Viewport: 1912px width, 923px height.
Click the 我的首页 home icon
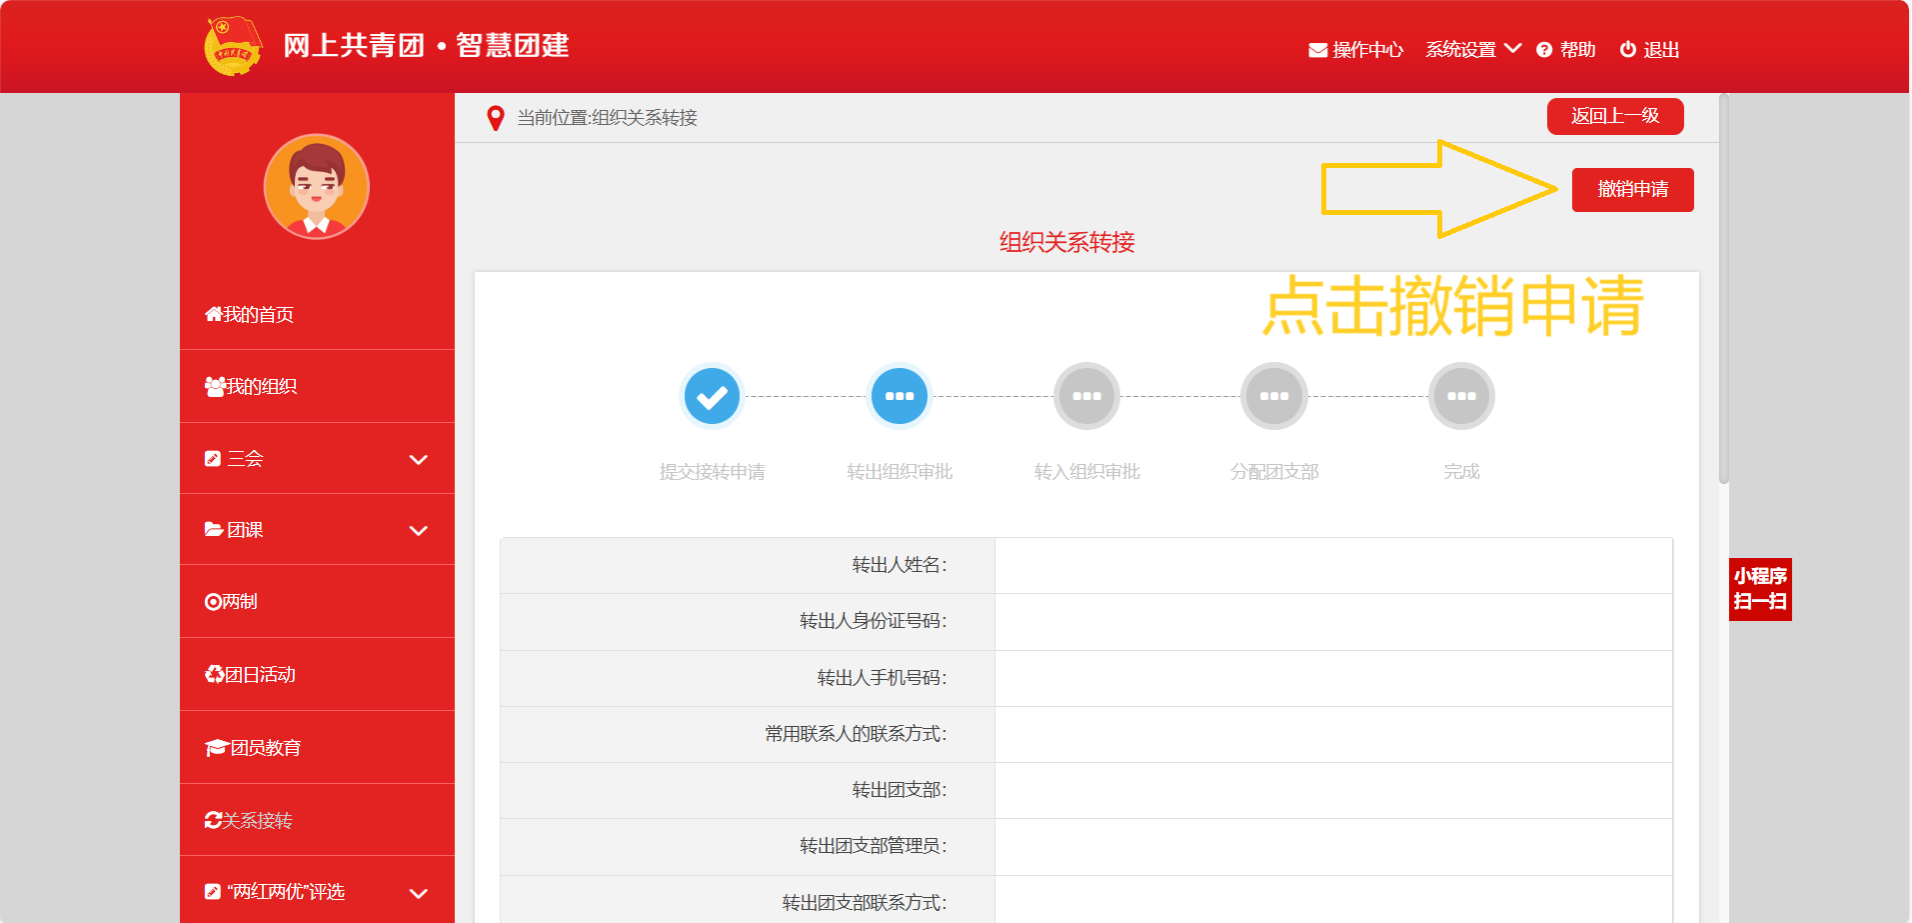coord(213,314)
